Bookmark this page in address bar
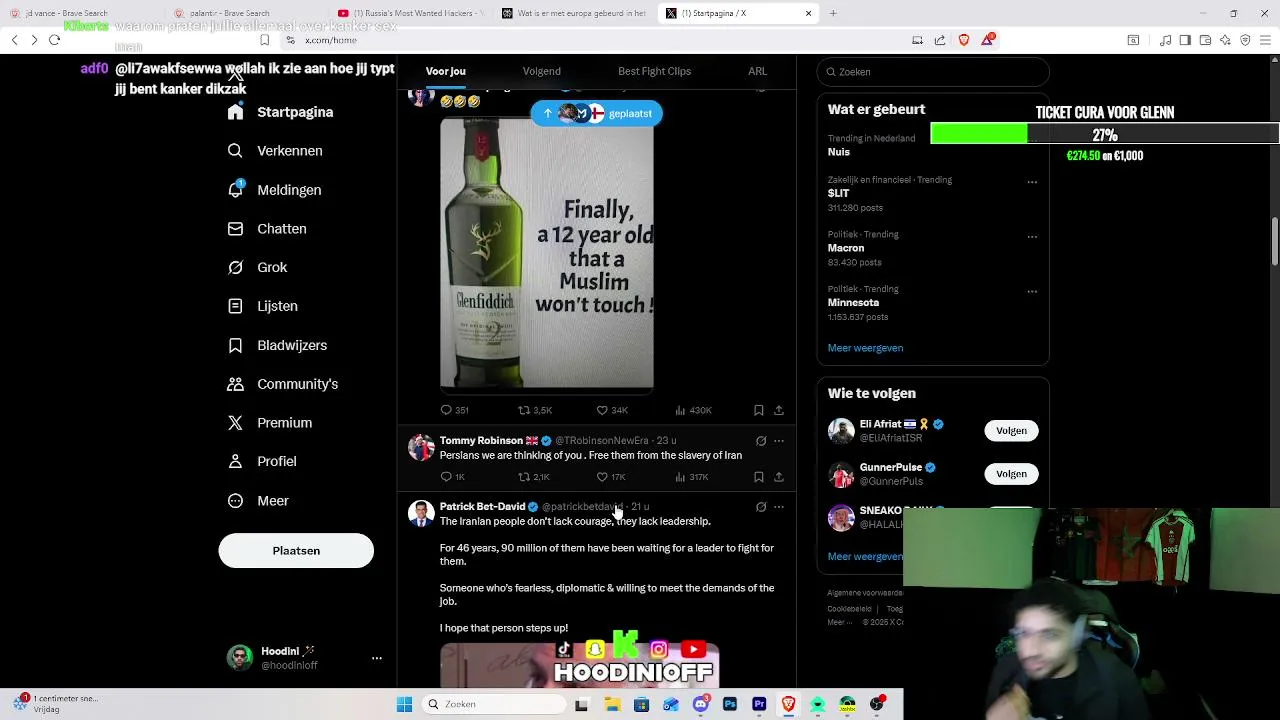Screen dimensions: 1280x720 point(264,40)
